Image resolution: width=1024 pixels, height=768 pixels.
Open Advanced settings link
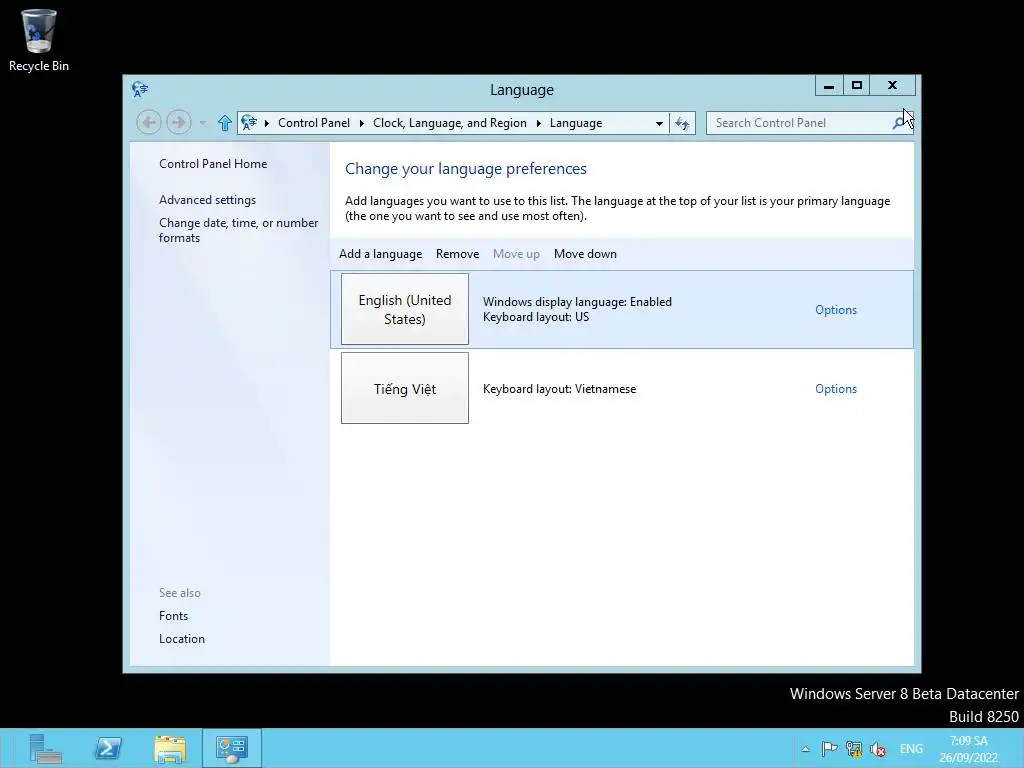coord(207,200)
